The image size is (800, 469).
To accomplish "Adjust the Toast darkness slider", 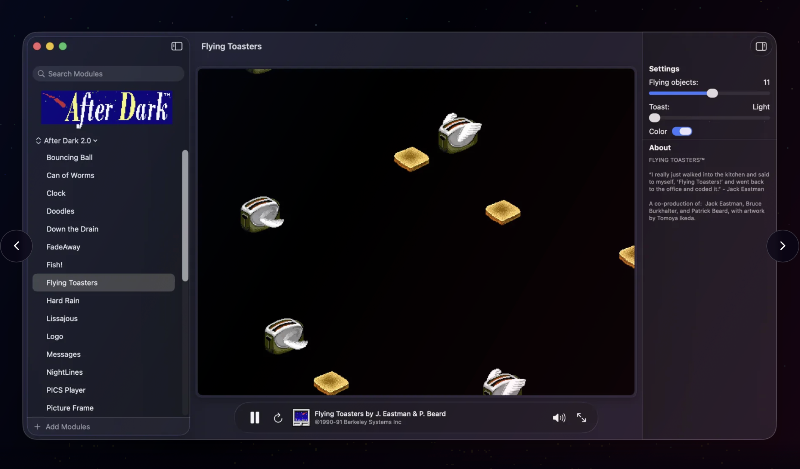I will 709,118.
